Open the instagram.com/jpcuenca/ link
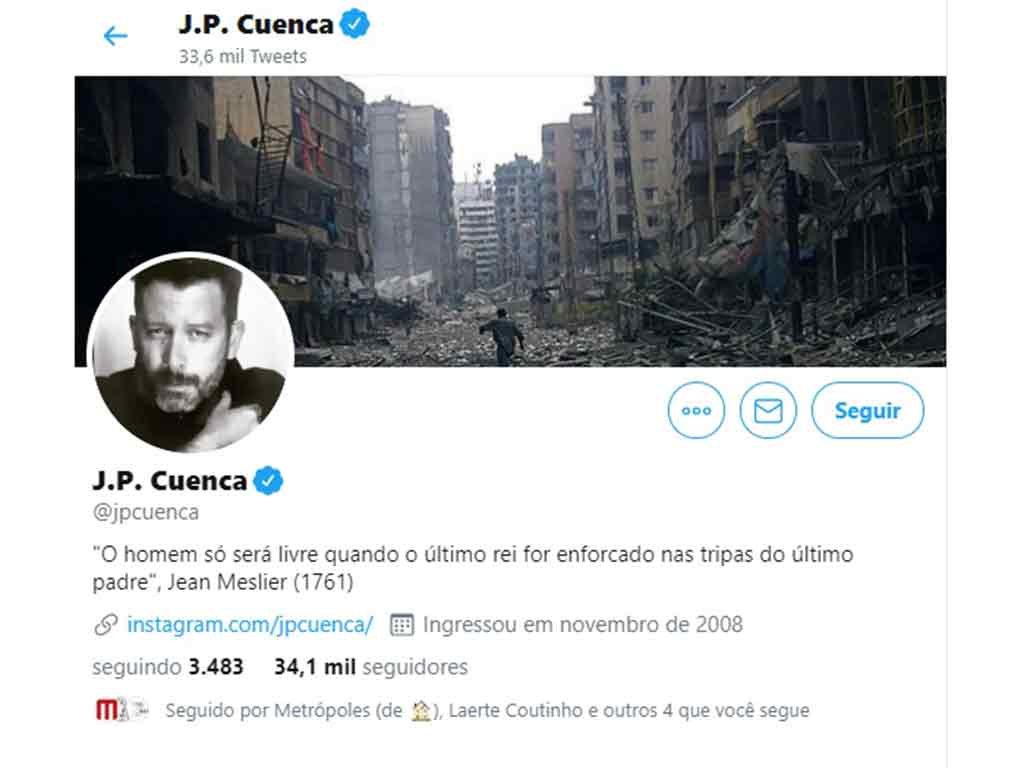 [x=250, y=625]
